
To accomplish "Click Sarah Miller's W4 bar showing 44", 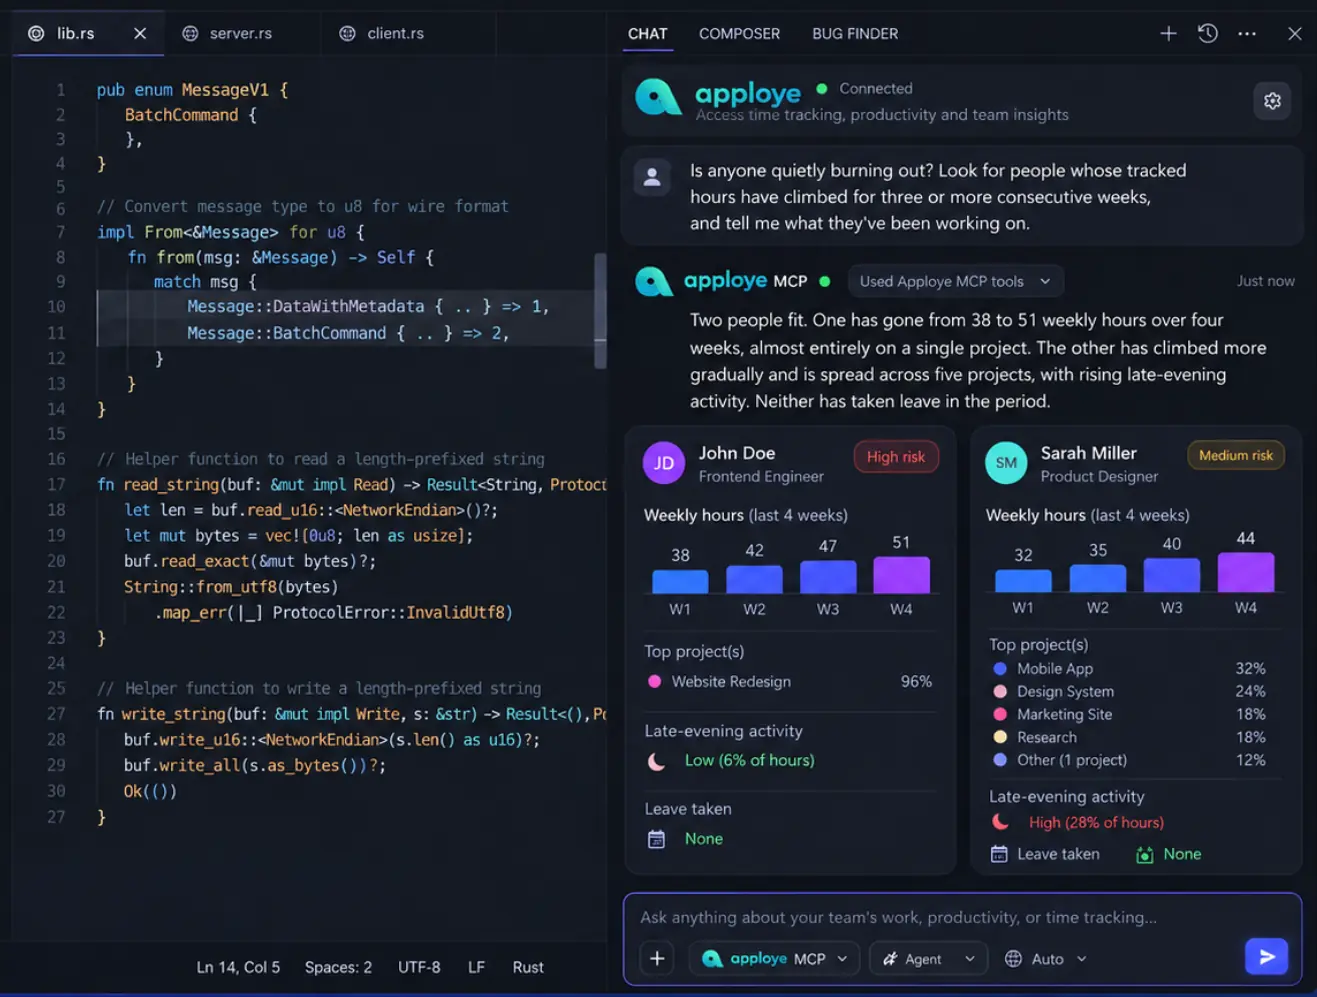I will (x=1245, y=572).
